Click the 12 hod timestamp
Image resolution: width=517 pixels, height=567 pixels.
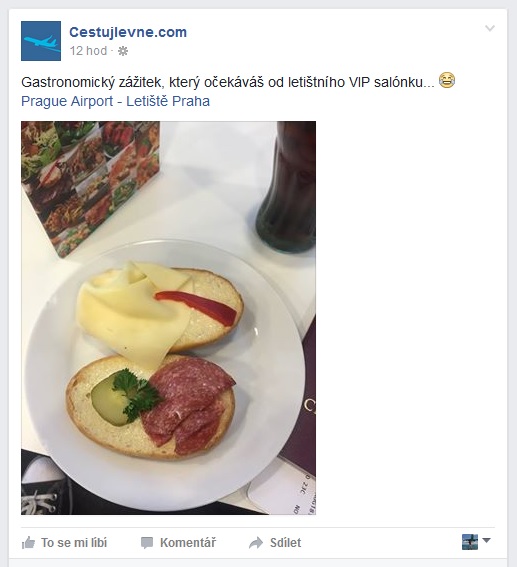89,51
